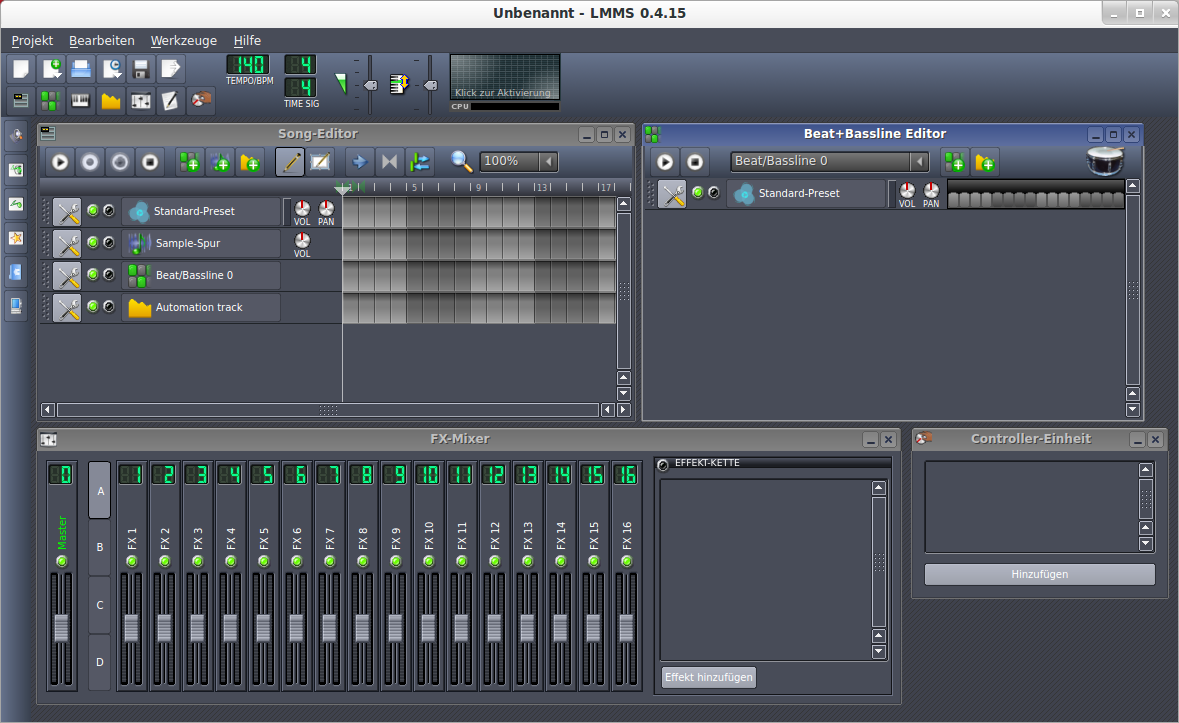Open the Projekt menu

(31, 40)
